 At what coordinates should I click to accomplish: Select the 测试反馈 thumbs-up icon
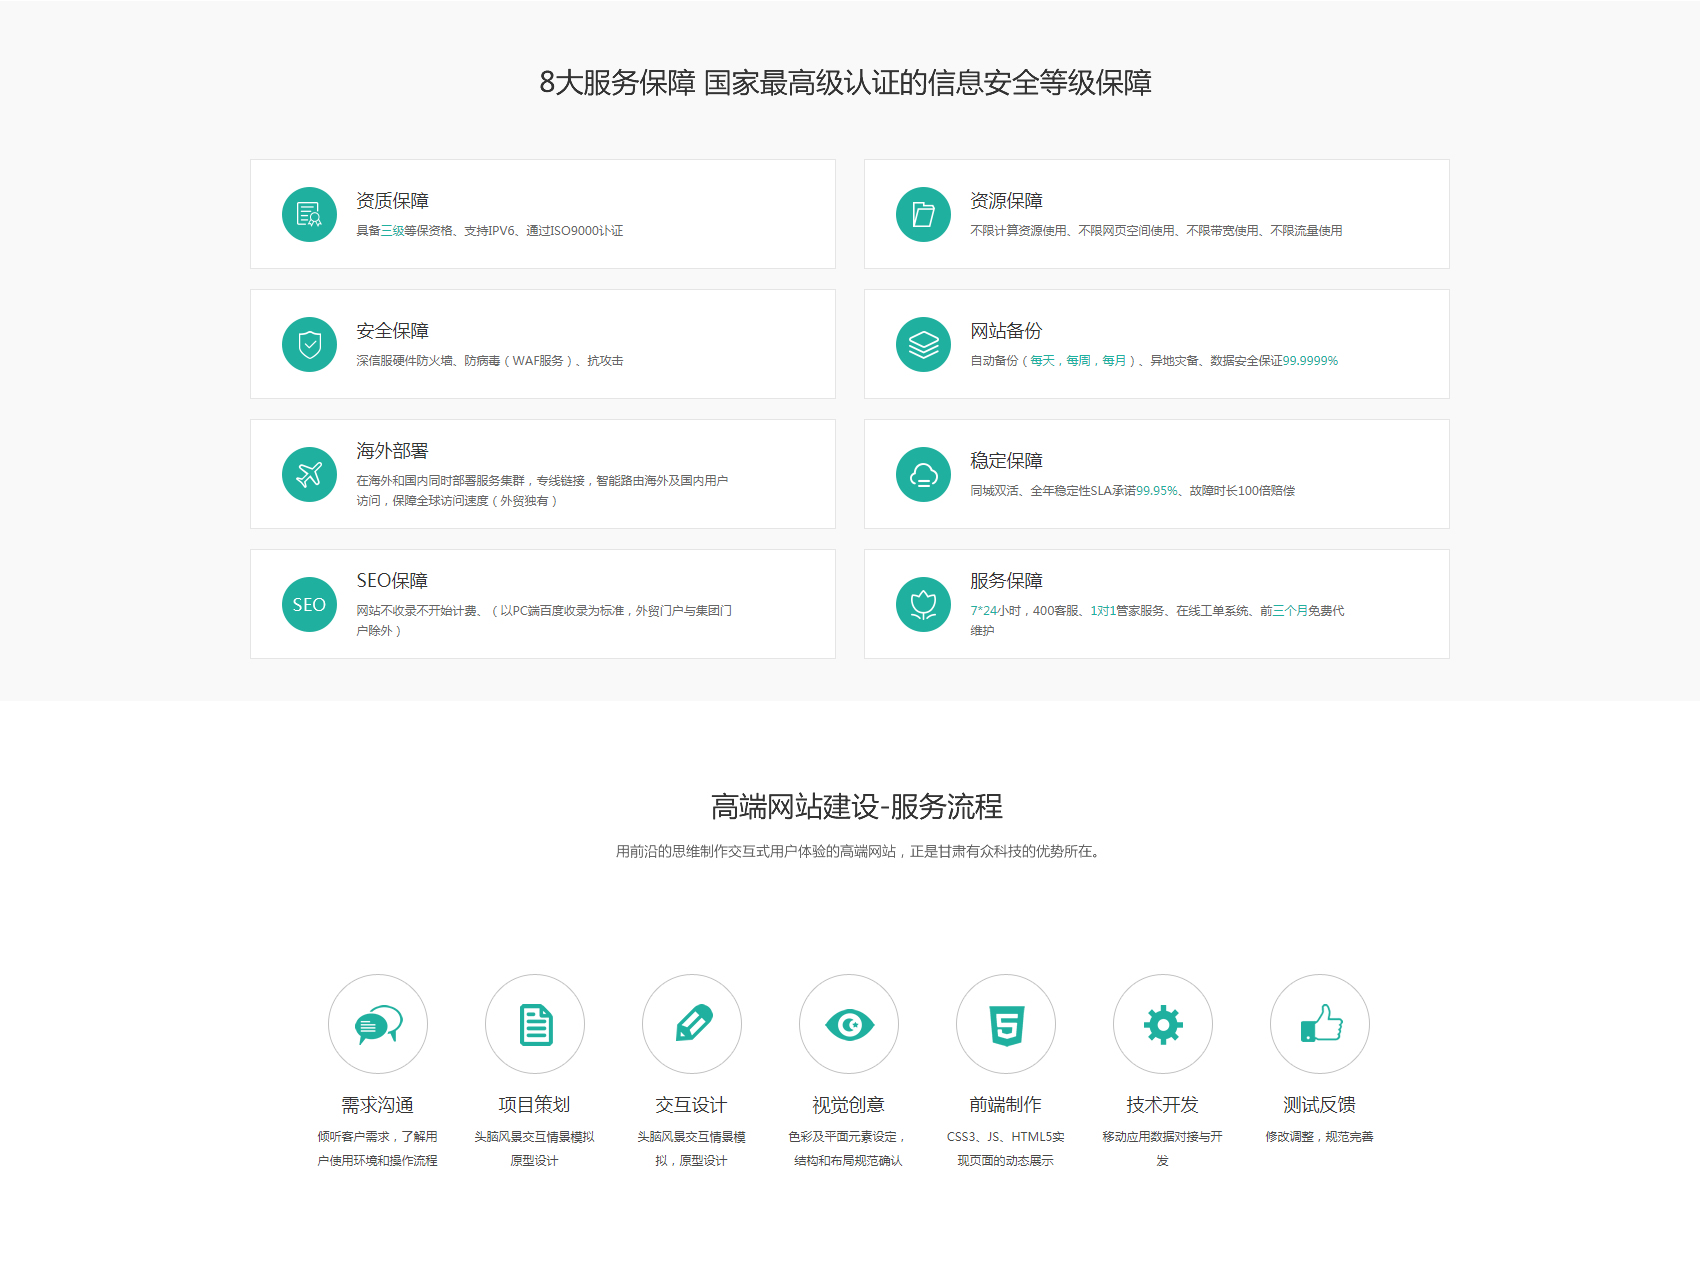(1320, 1024)
